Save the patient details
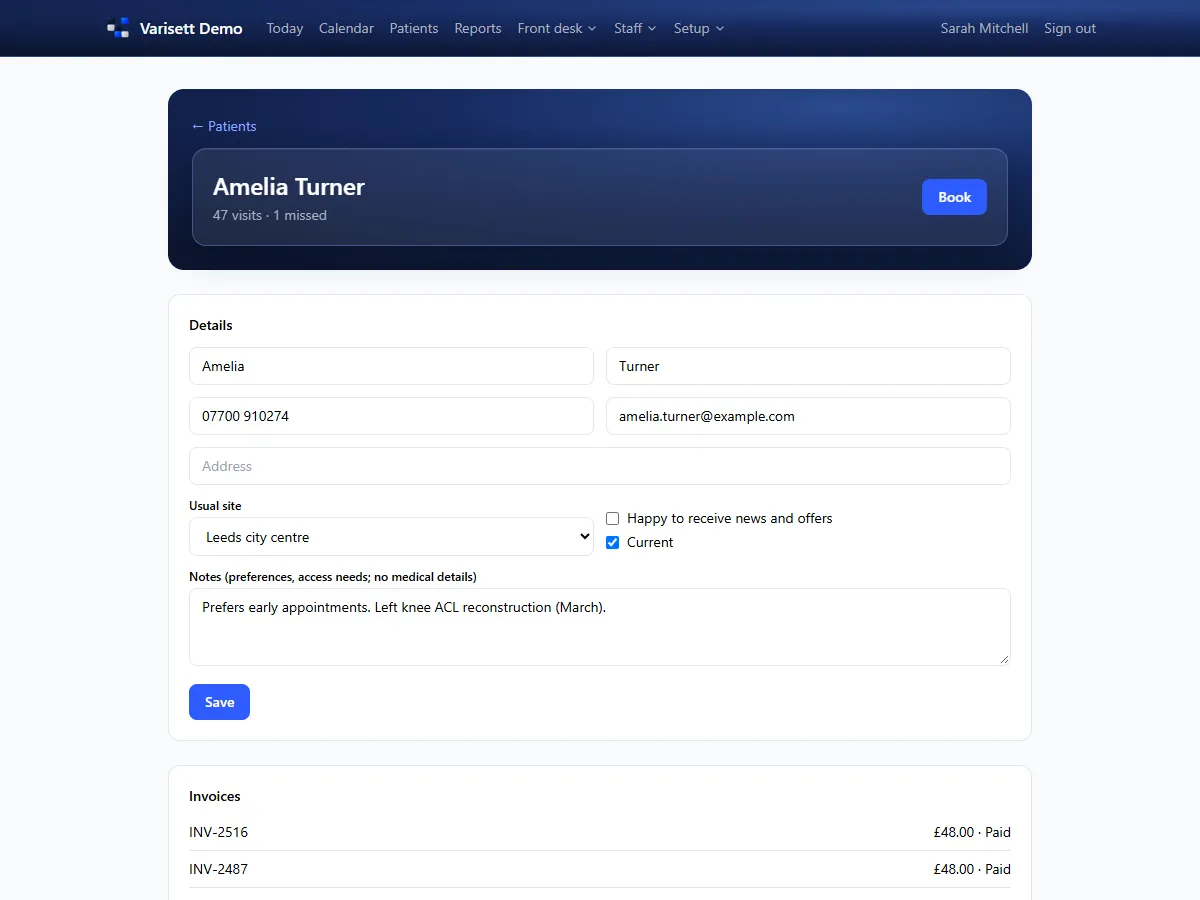 coord(219,702)
